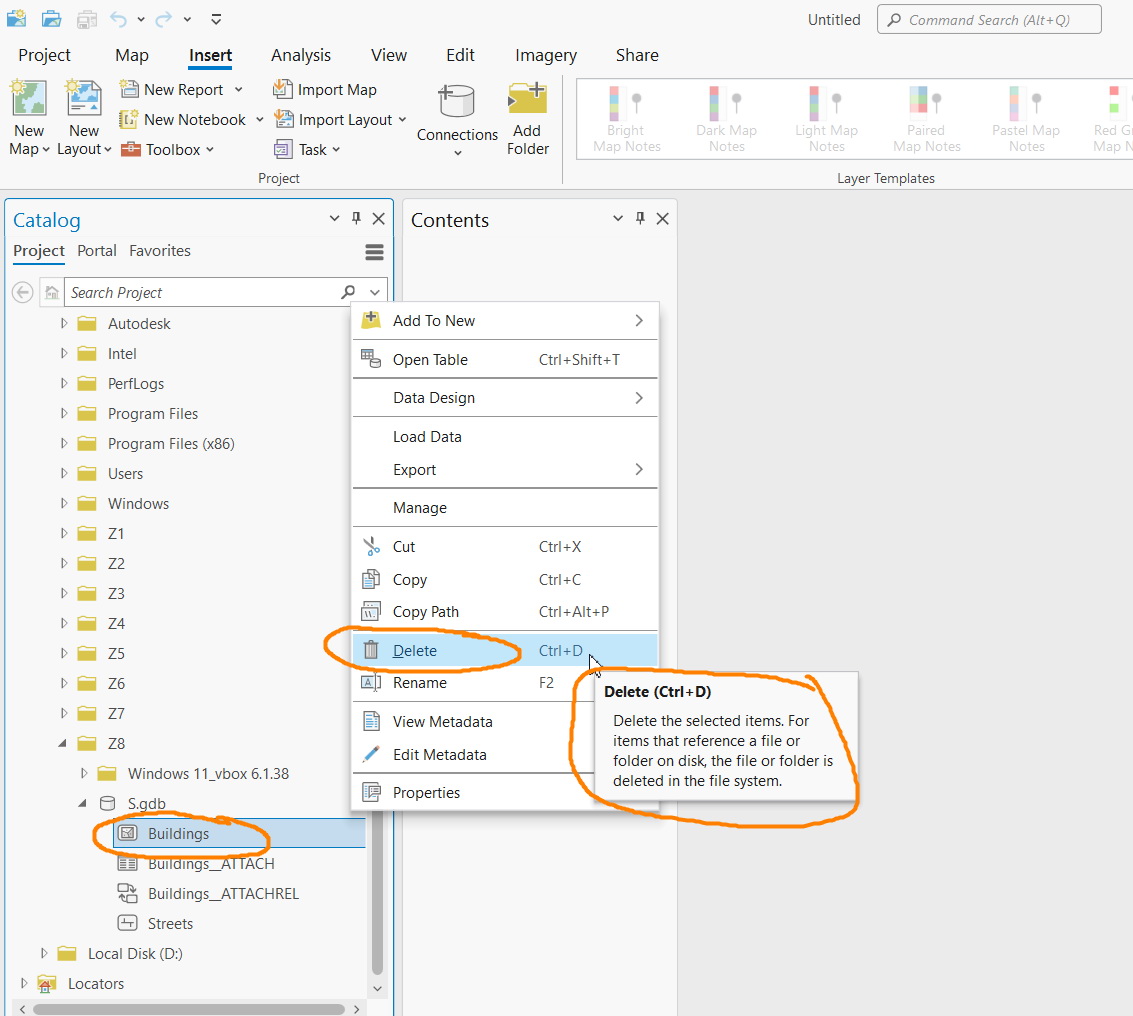
Task: Collapse the S.gdb geodatabase
Action: click(84, 803)
